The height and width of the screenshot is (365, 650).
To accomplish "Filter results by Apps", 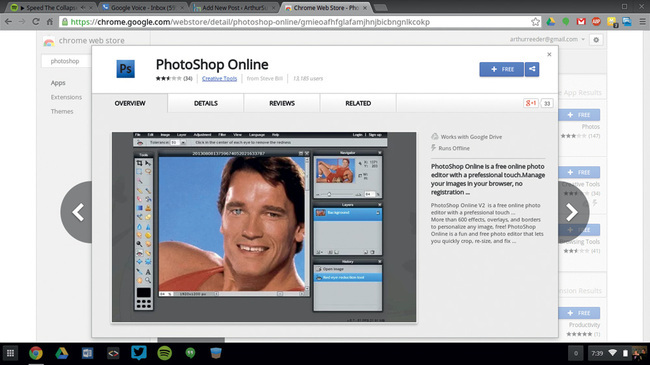I will tap(58, 83).
